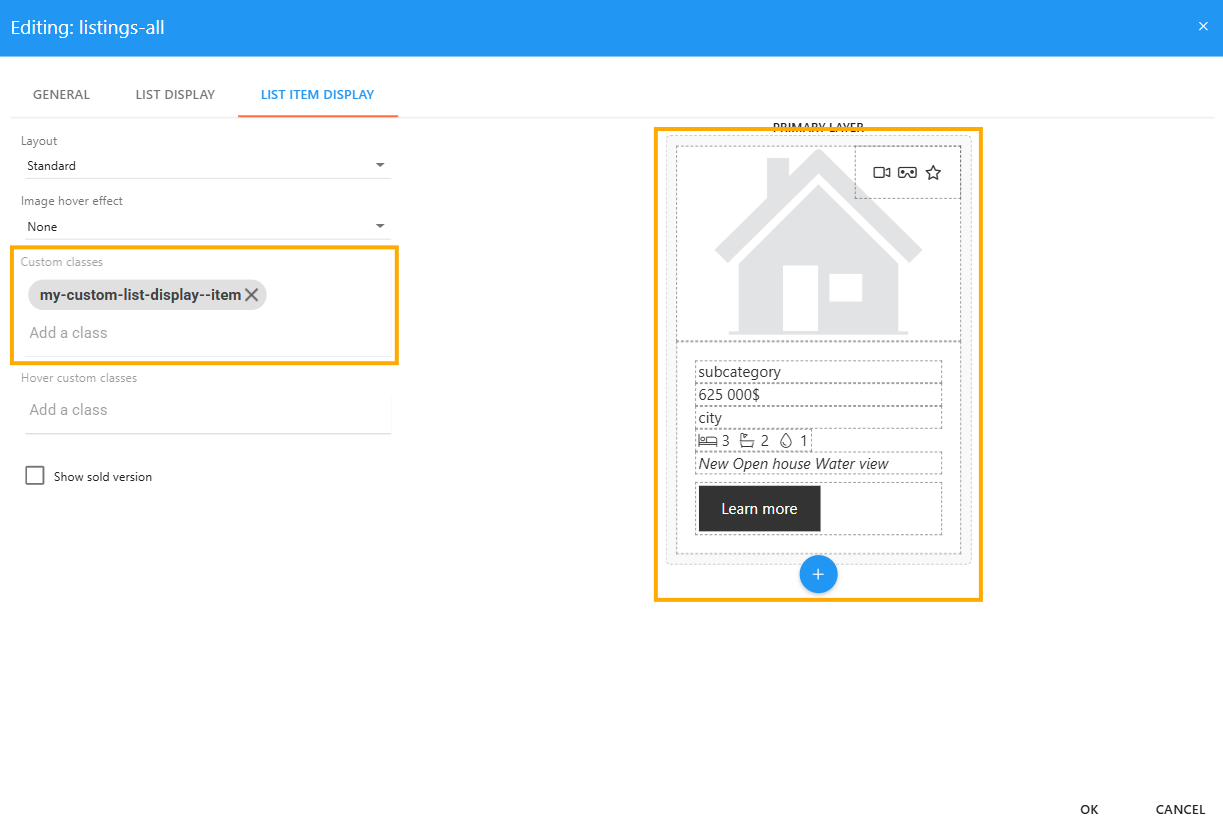Click the blue plus add-layer button
Screen dimensions: 1223x827
click(x=818, y=574)
